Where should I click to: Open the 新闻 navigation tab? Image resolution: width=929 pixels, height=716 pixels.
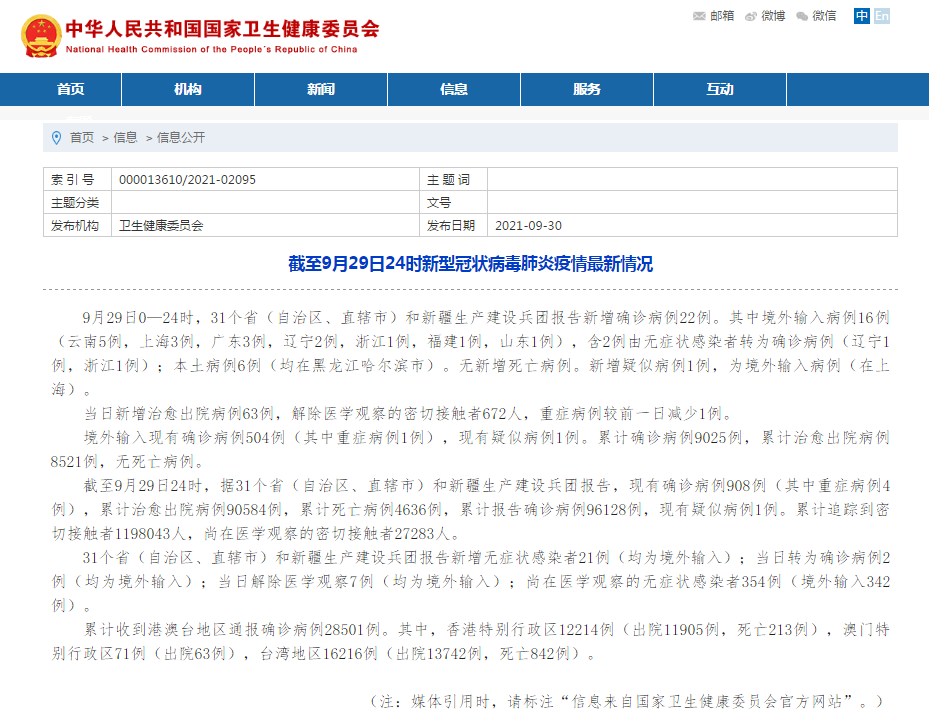[321, 90]
